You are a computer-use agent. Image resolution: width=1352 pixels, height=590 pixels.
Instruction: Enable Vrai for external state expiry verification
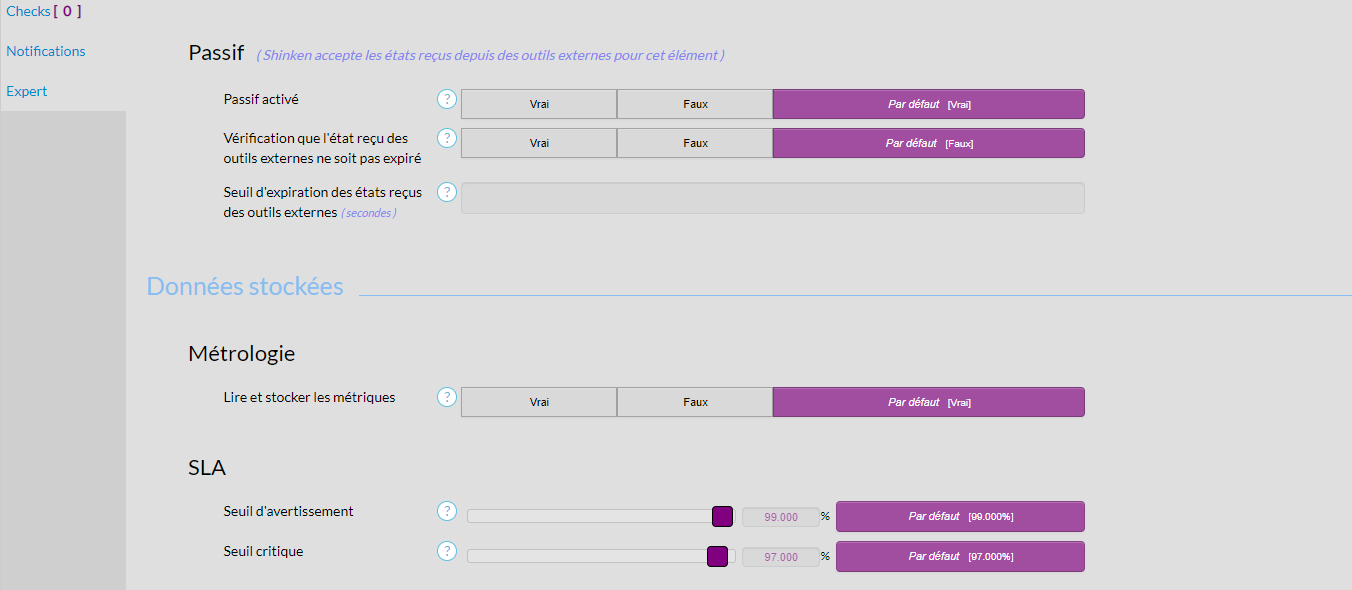539,143
